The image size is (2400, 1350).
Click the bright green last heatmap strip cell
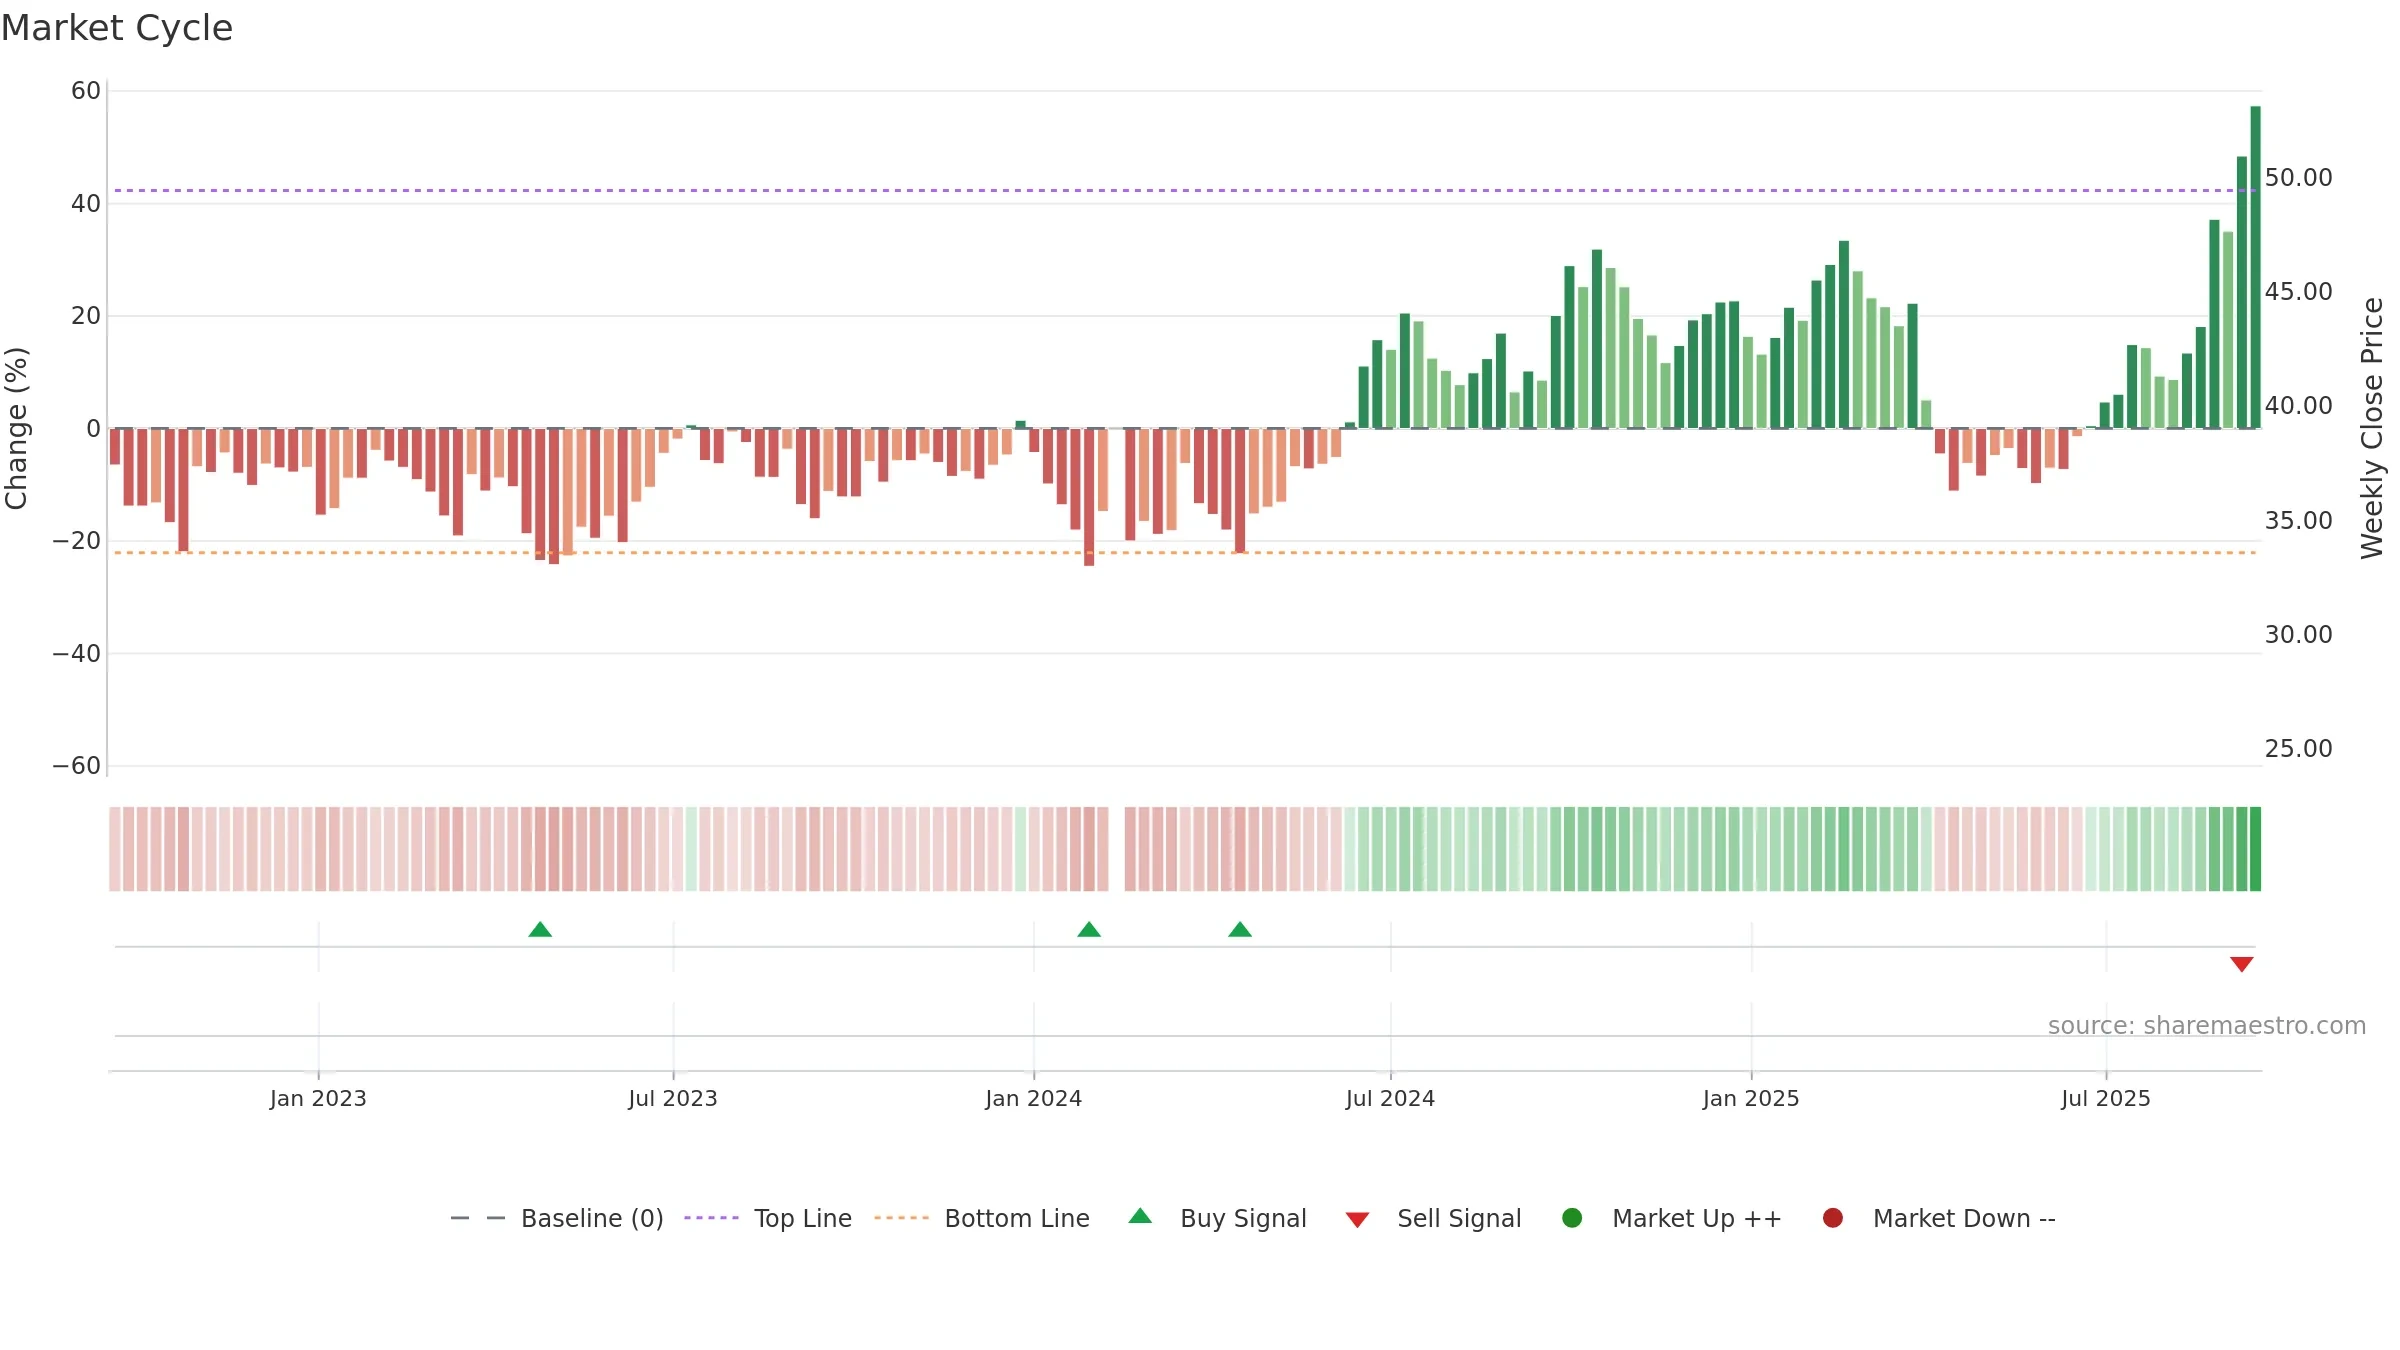pos(2256,849)
